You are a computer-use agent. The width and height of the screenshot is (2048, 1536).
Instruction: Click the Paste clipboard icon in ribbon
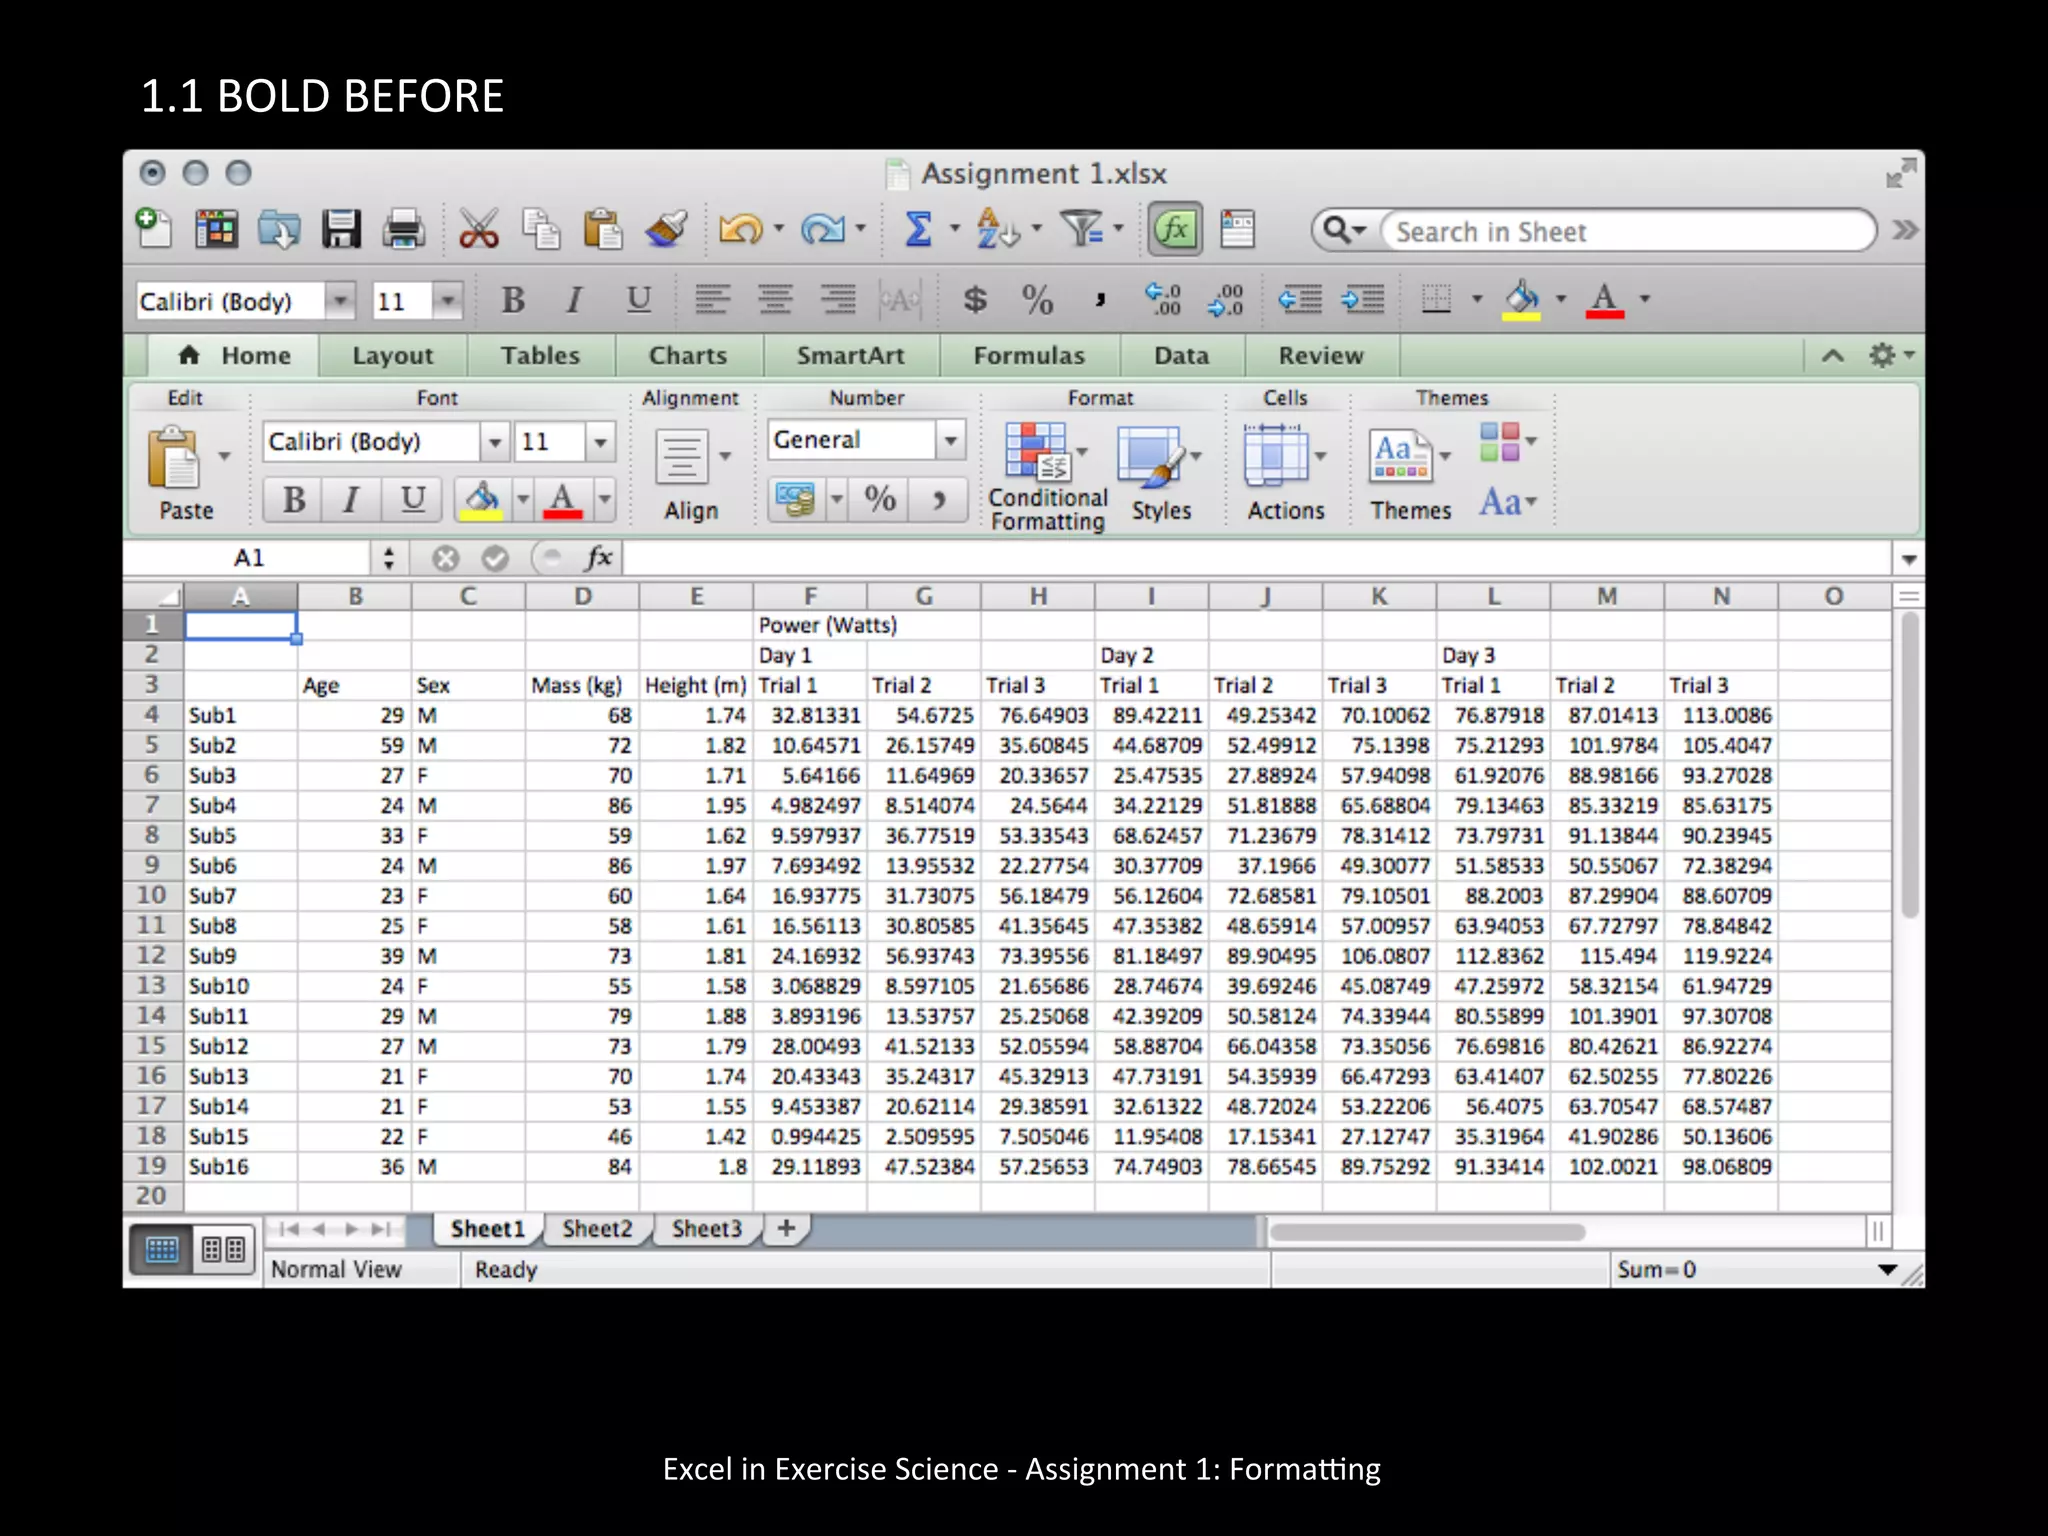pos(175,458)
